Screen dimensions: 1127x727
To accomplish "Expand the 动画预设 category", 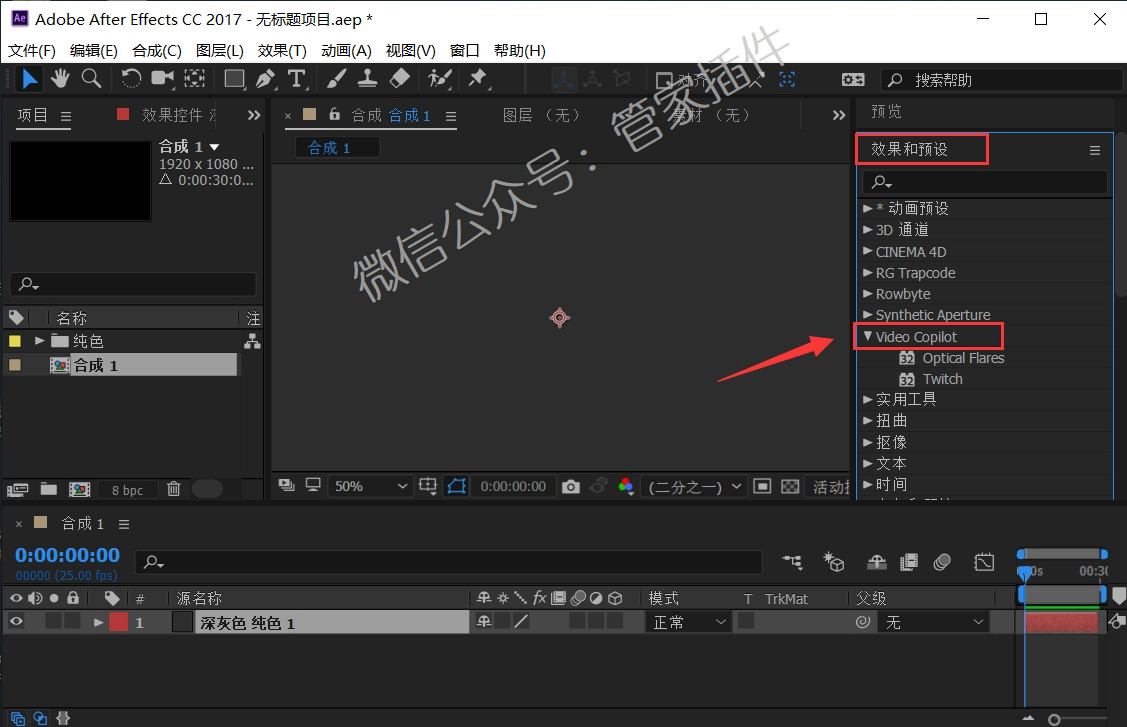I will pos(868,208).
